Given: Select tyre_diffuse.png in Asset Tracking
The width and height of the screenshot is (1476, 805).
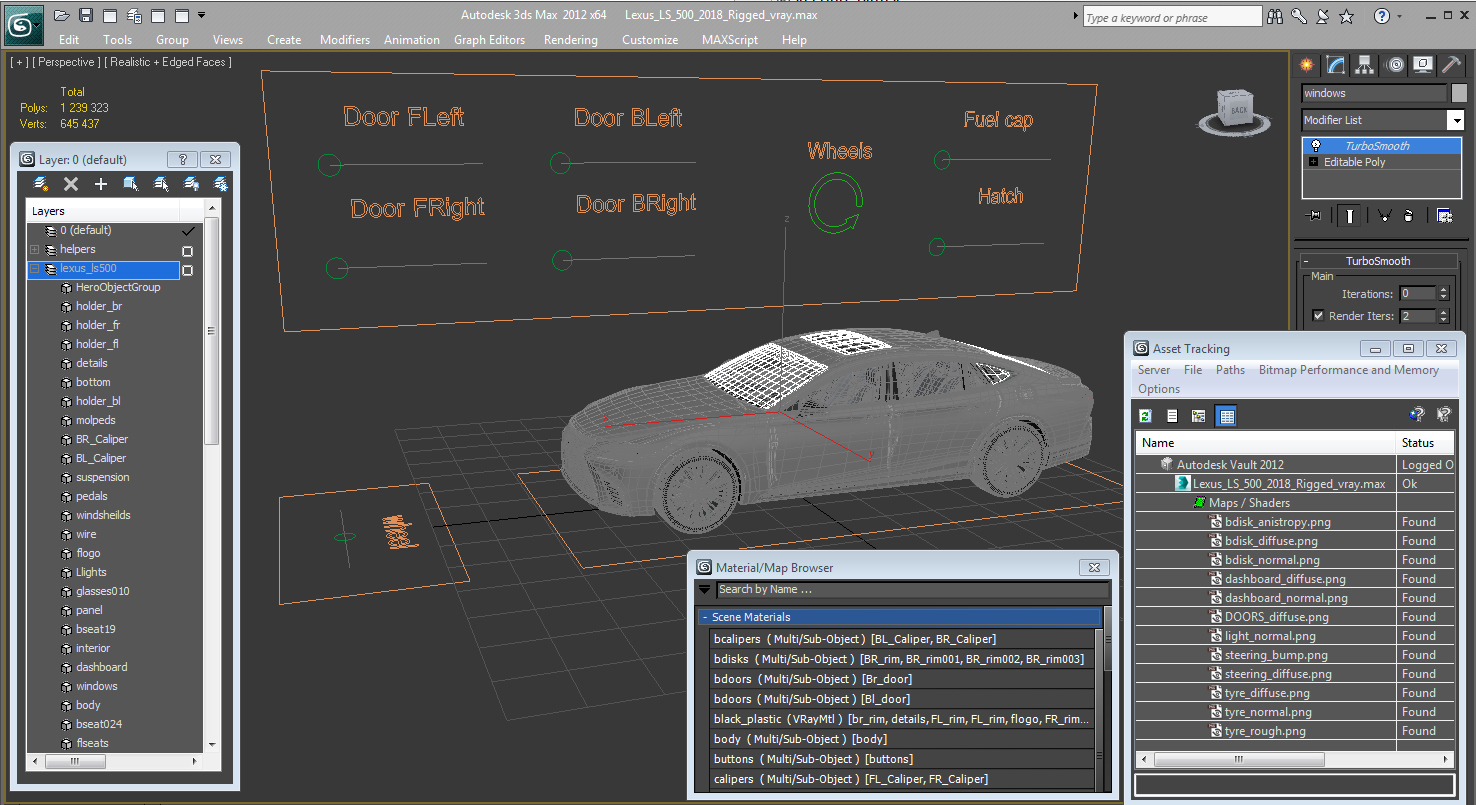Looking at the screenshot, I should point(1267,693).
